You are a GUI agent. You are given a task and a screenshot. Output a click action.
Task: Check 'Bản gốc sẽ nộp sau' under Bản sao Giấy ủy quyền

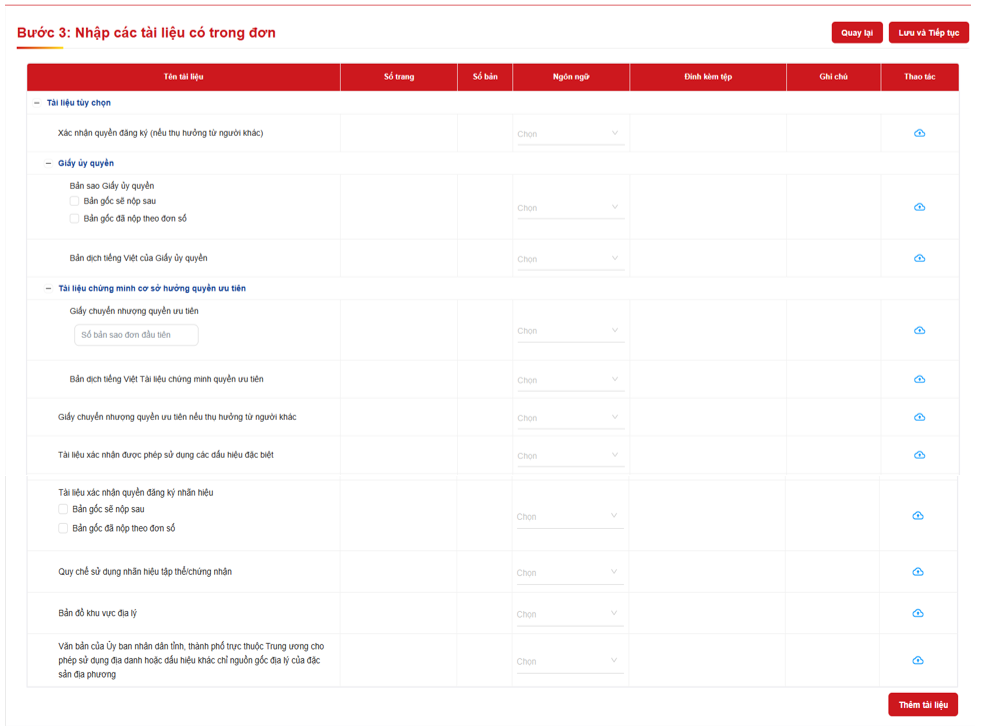pyautogui.click(x=74, y=201)
